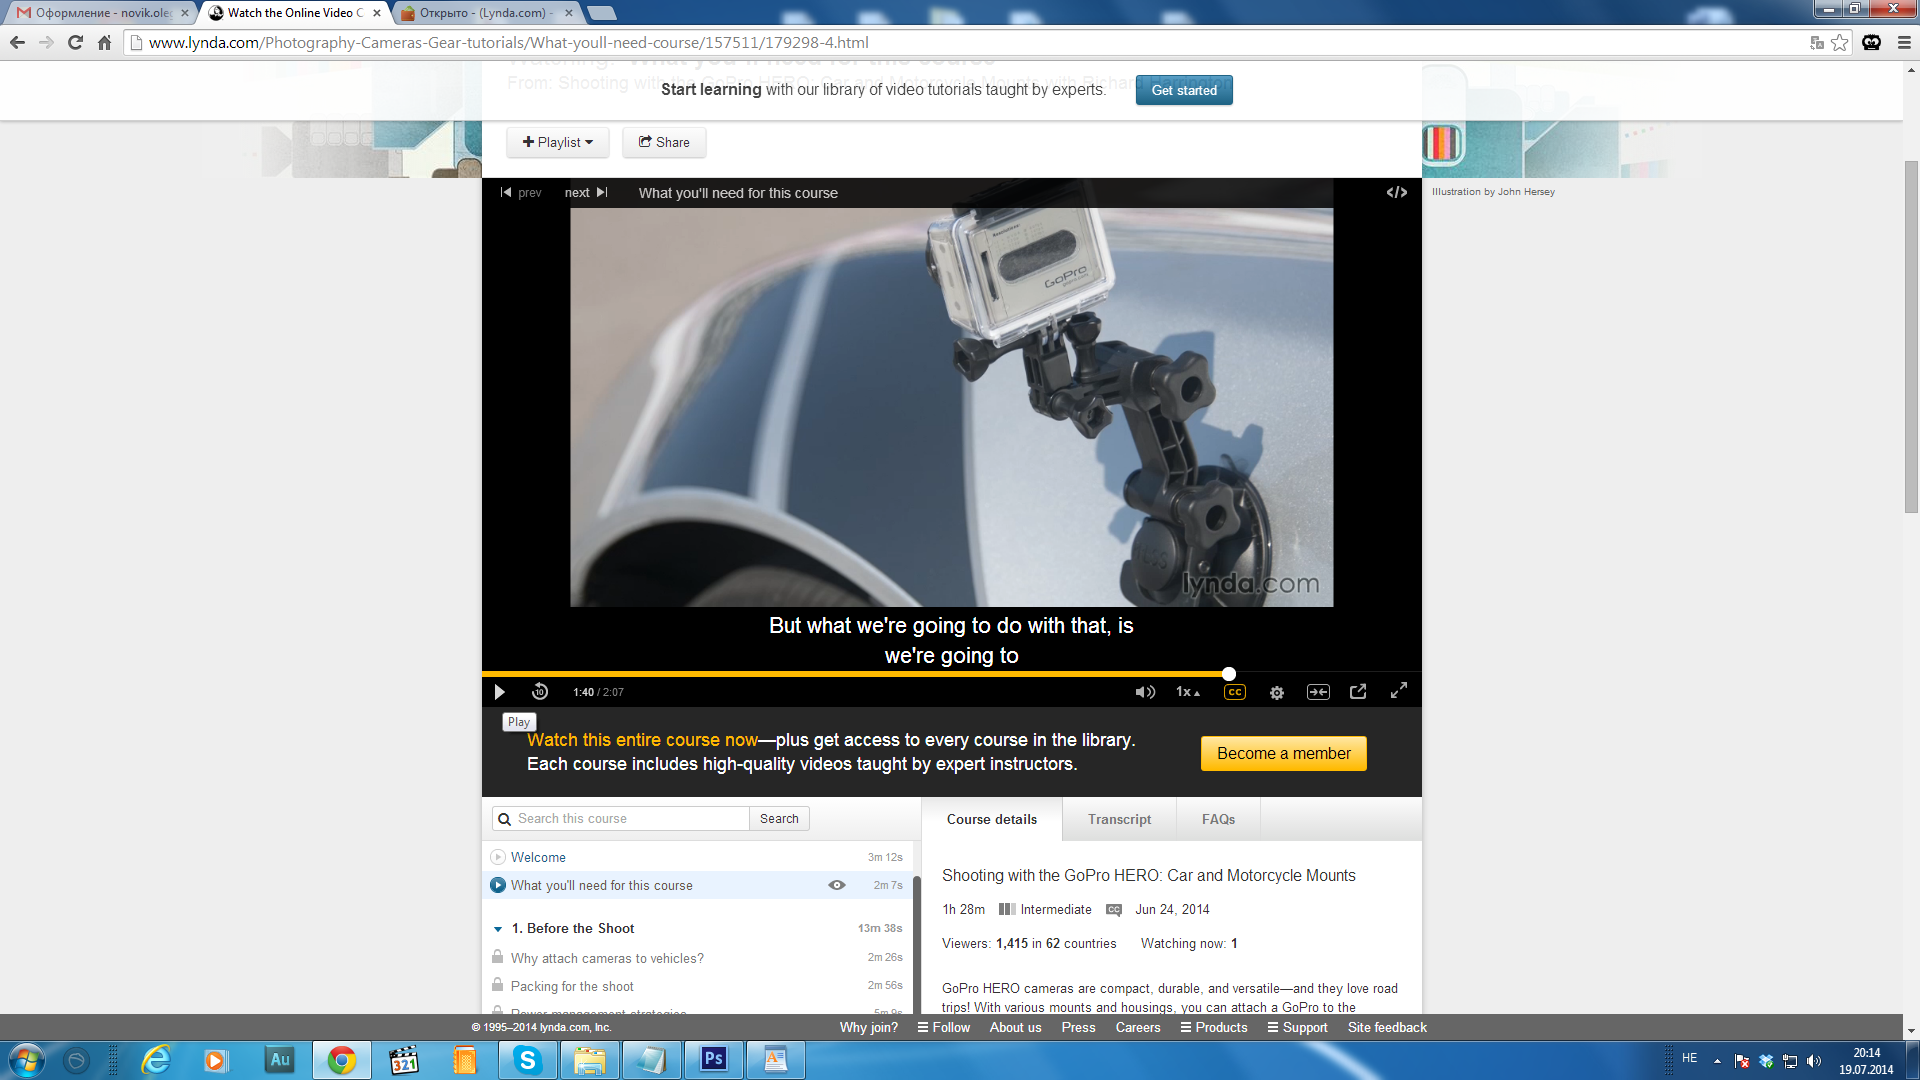1920x1080 pixels.
Task: Collapse the 1. Before the Shoot chapter
Action: point(498,929)
